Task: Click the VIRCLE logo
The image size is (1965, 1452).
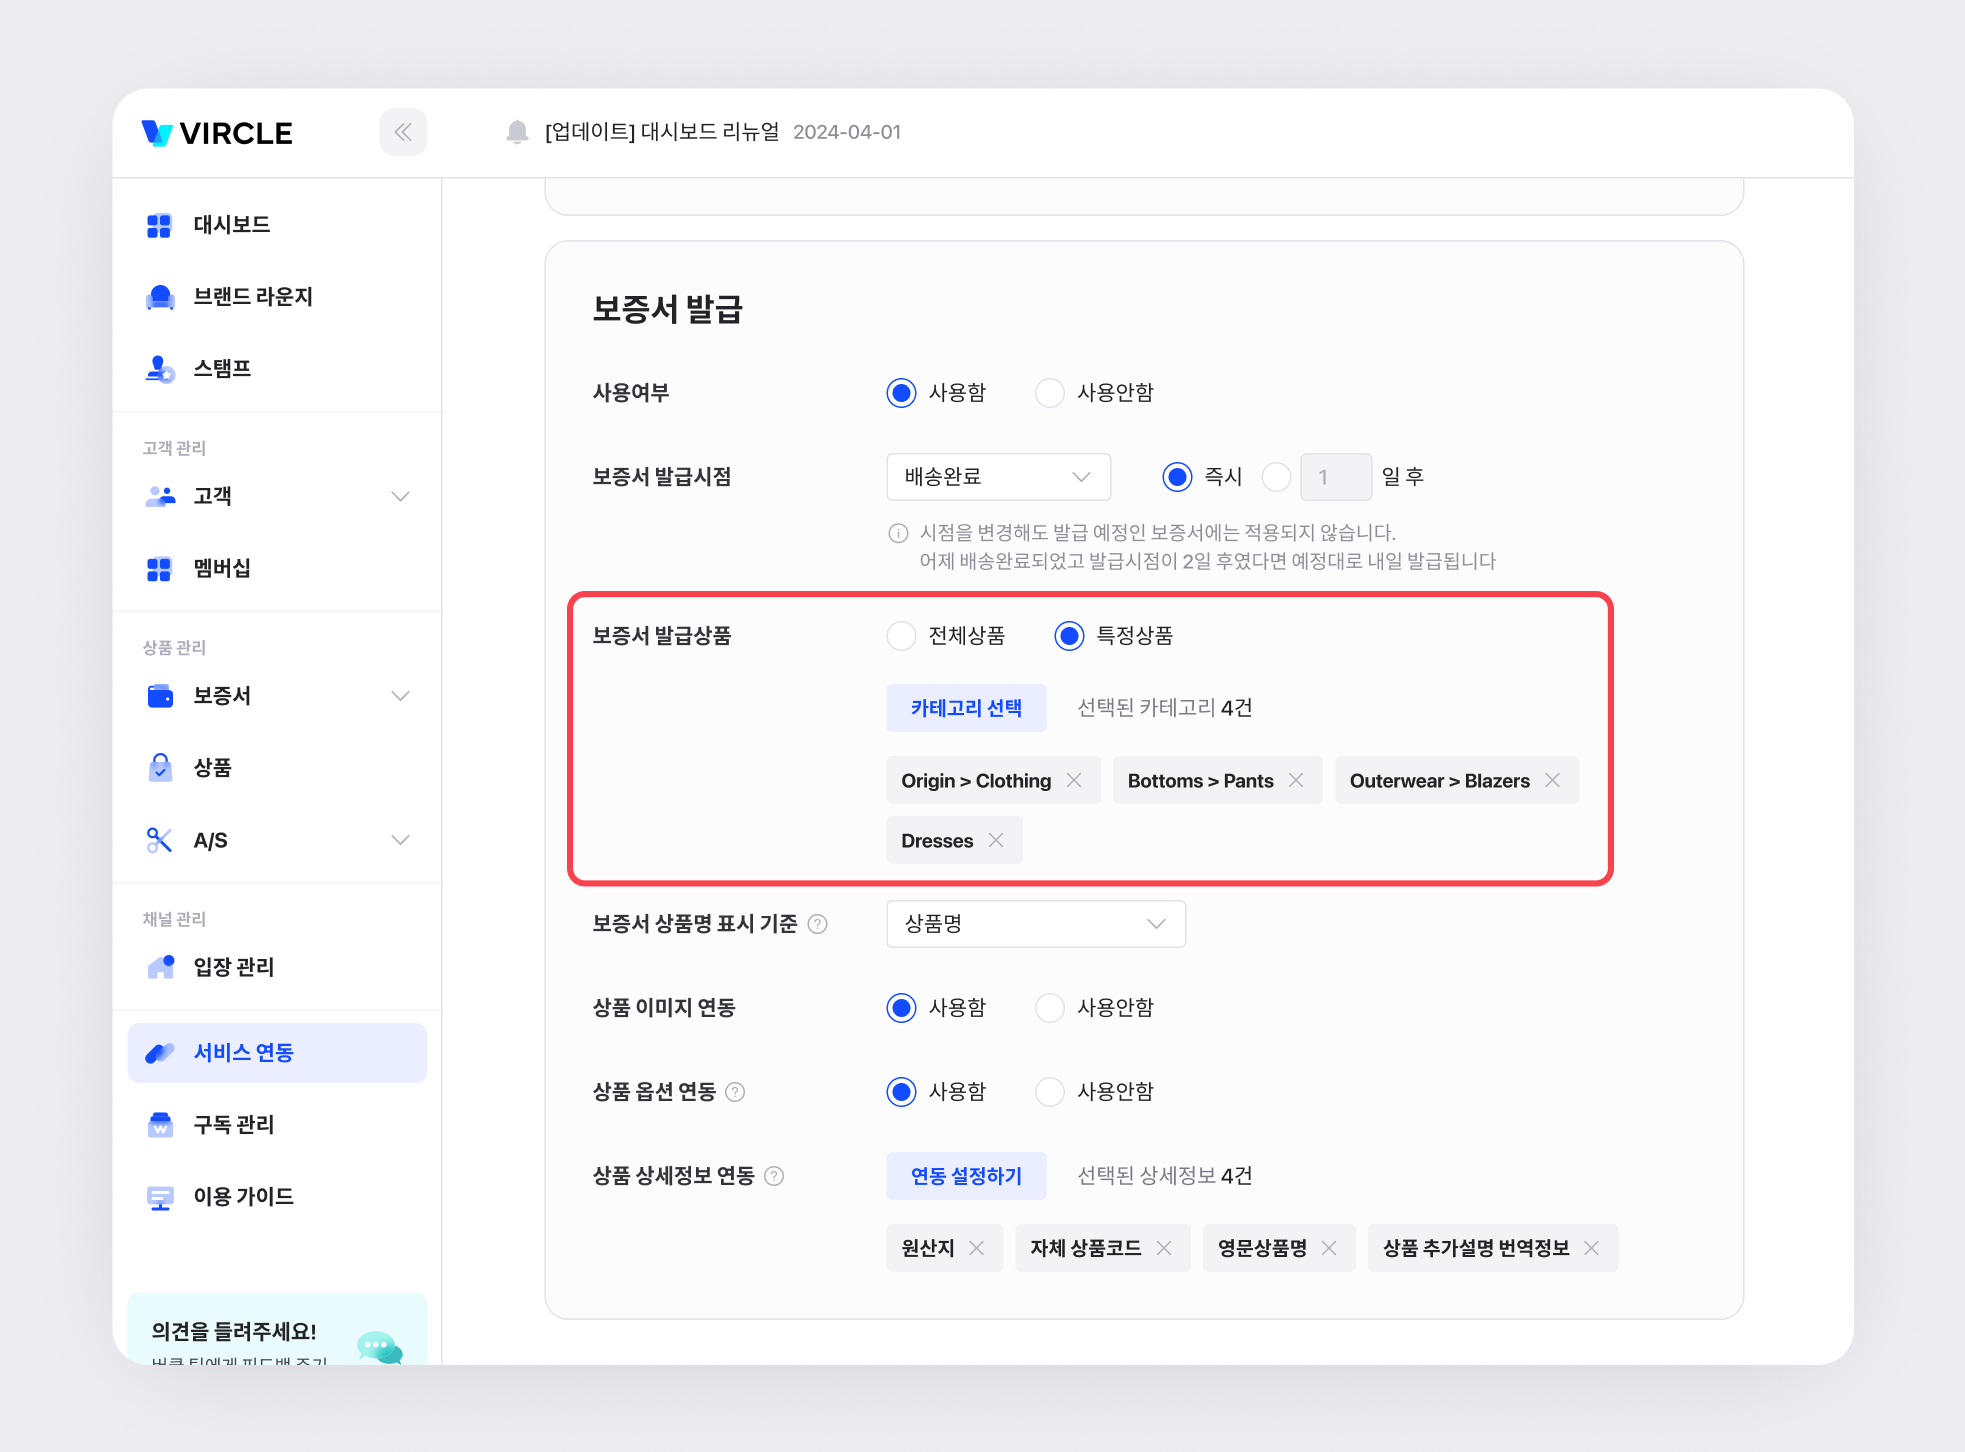Action: tap(217, 133)
